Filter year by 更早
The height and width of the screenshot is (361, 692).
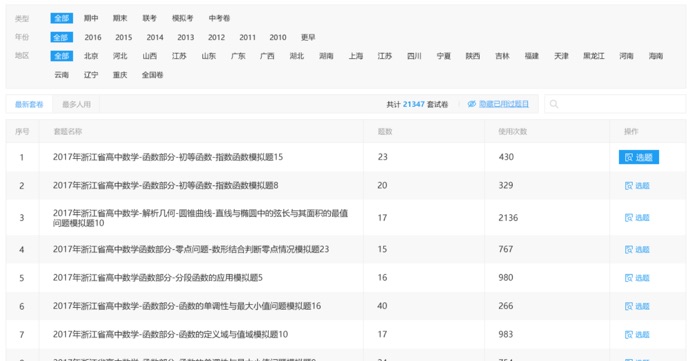tap(308, 38)
